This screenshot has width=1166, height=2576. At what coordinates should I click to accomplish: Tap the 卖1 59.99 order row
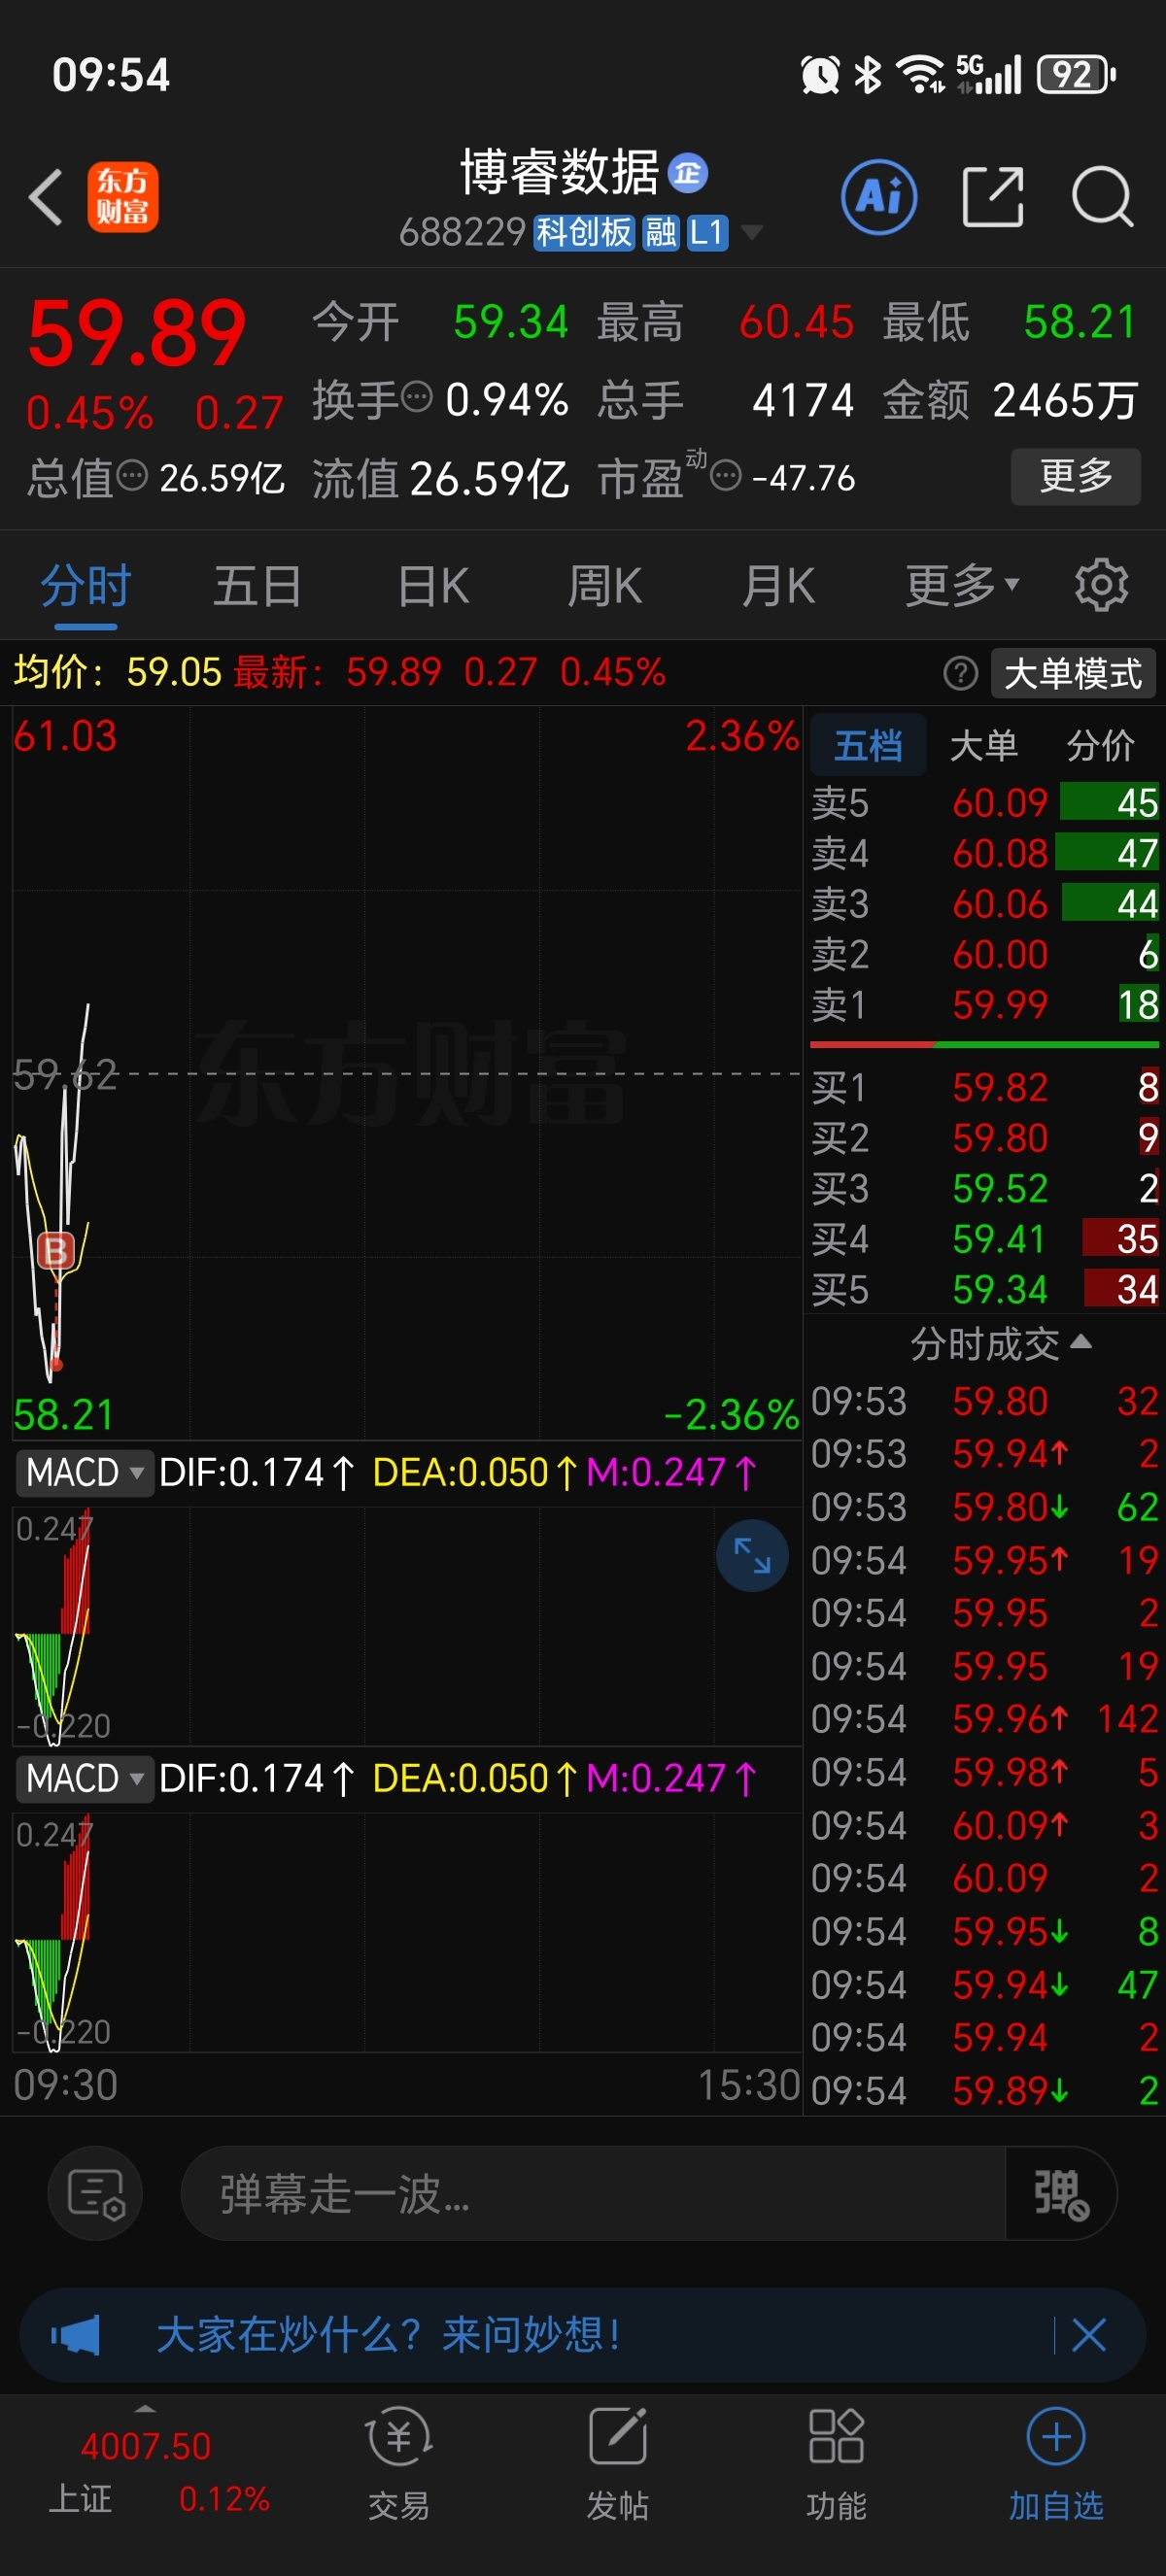tap(984, 1005)
